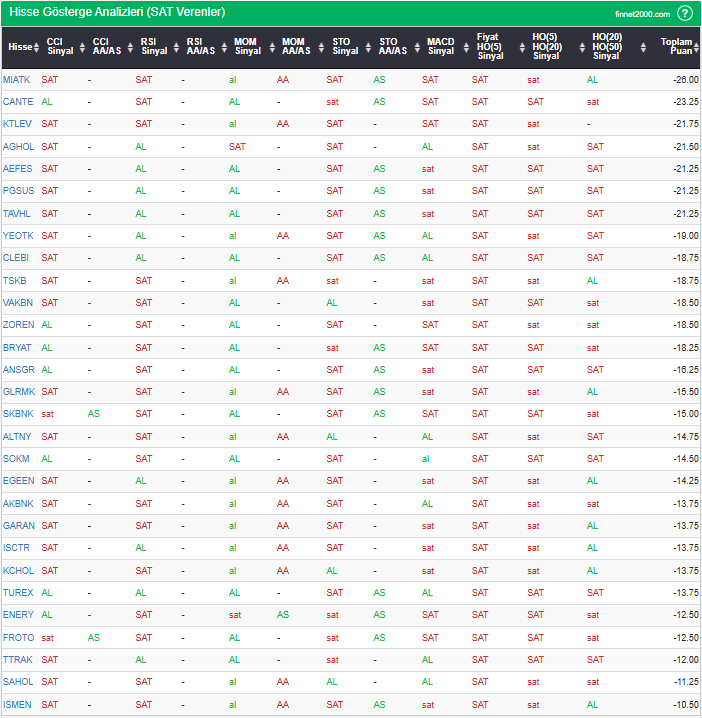Click the help question mark icon

(x=684, y=13)
